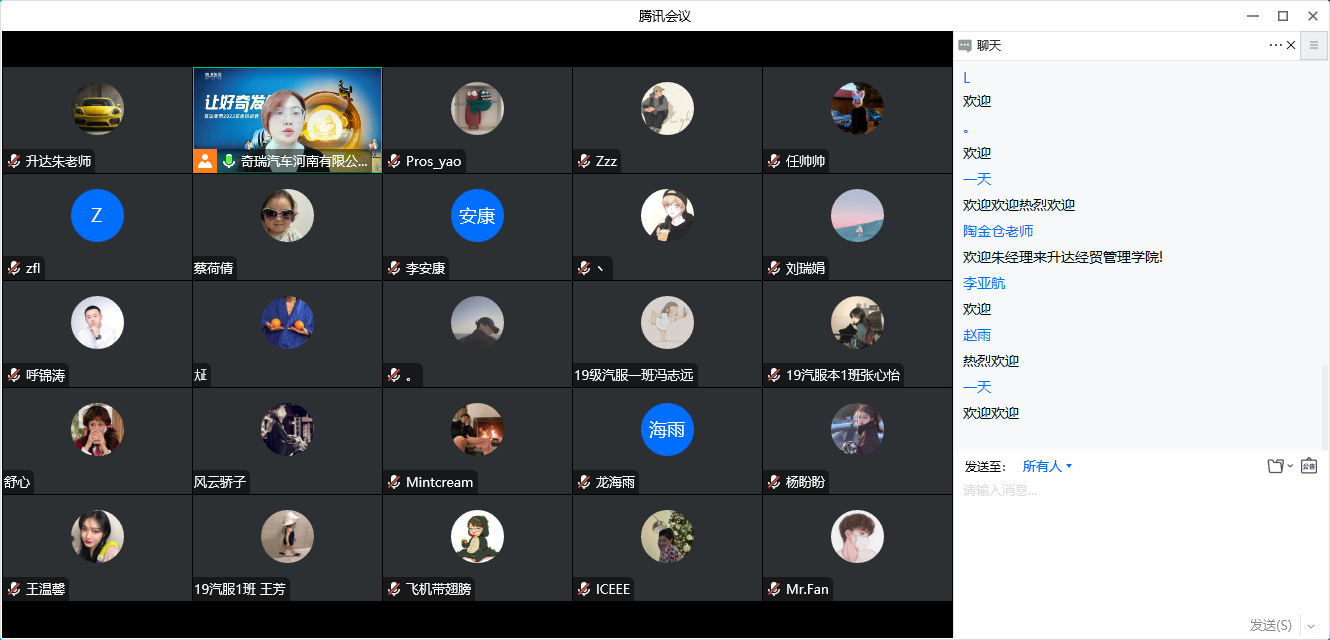Click muted mic icon beside Pros_yao
1330x640 pixels.
pos(395,161)
